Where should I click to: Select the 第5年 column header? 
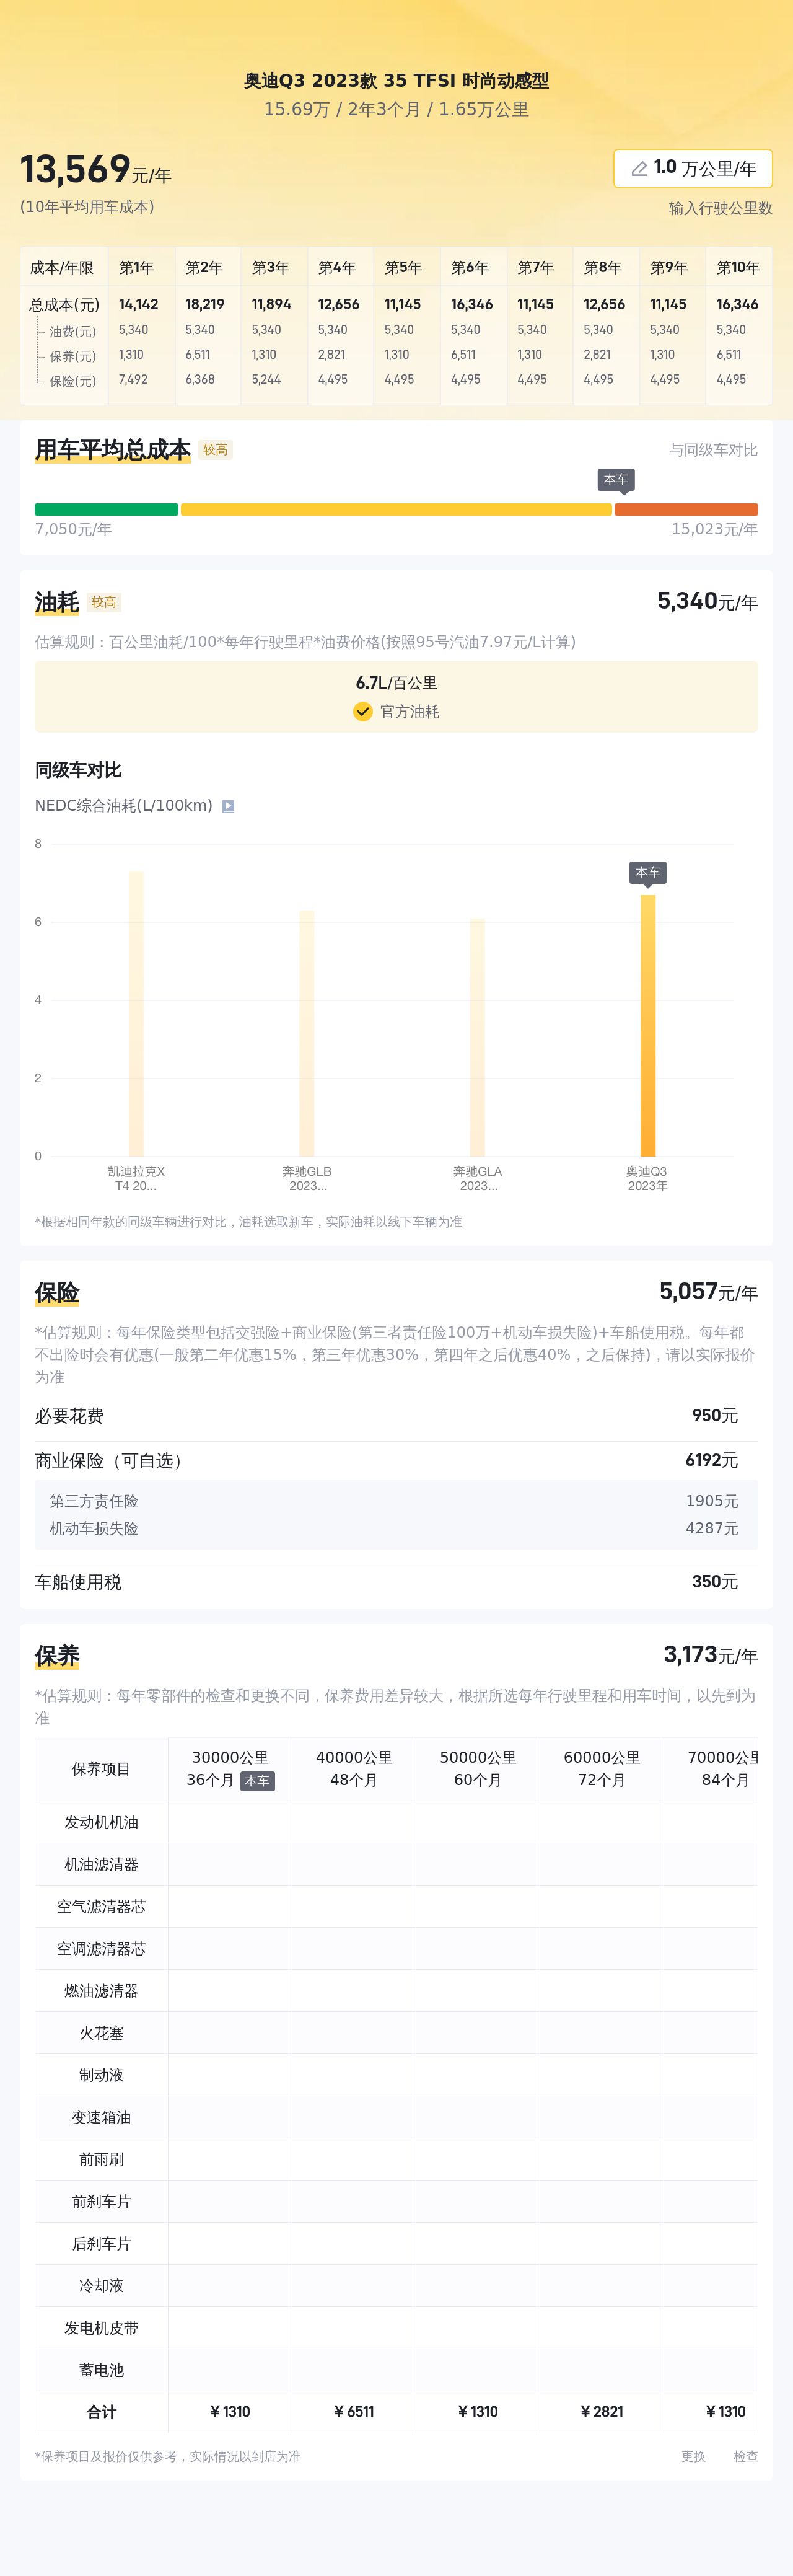click(403, 268)
